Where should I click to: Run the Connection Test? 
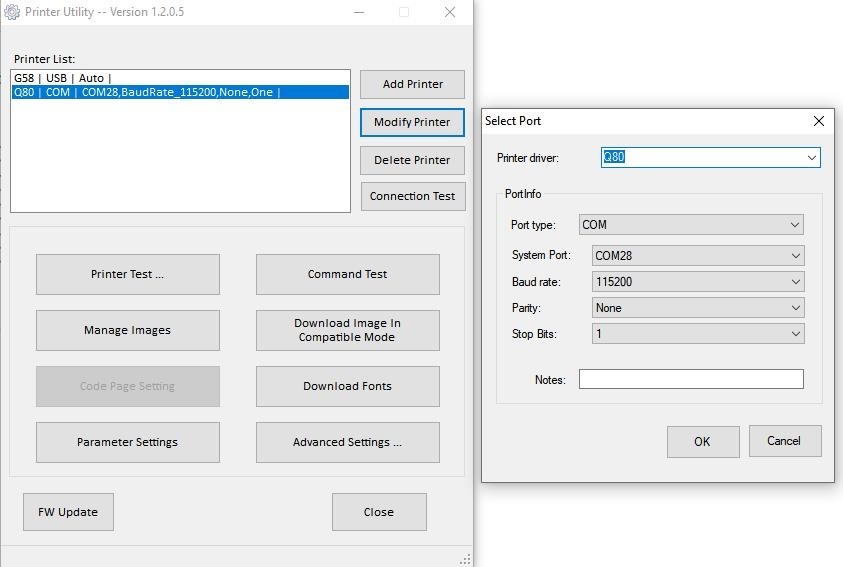tap(412, 196)
